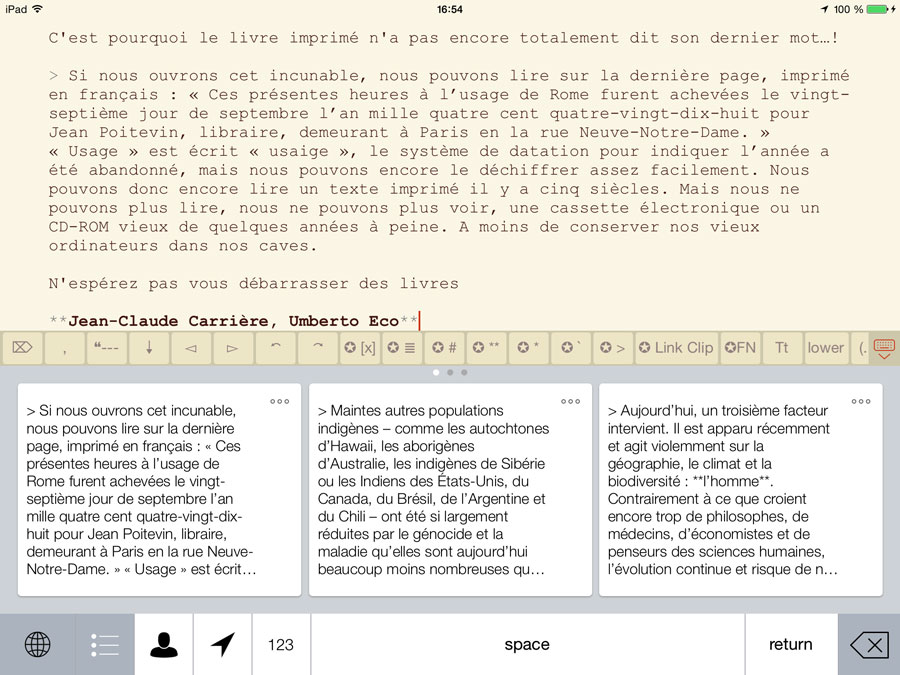Switch keyboards with the globe key
This screenshot has width=900, height=675.
pyautogui.click(x=37, y=645)
